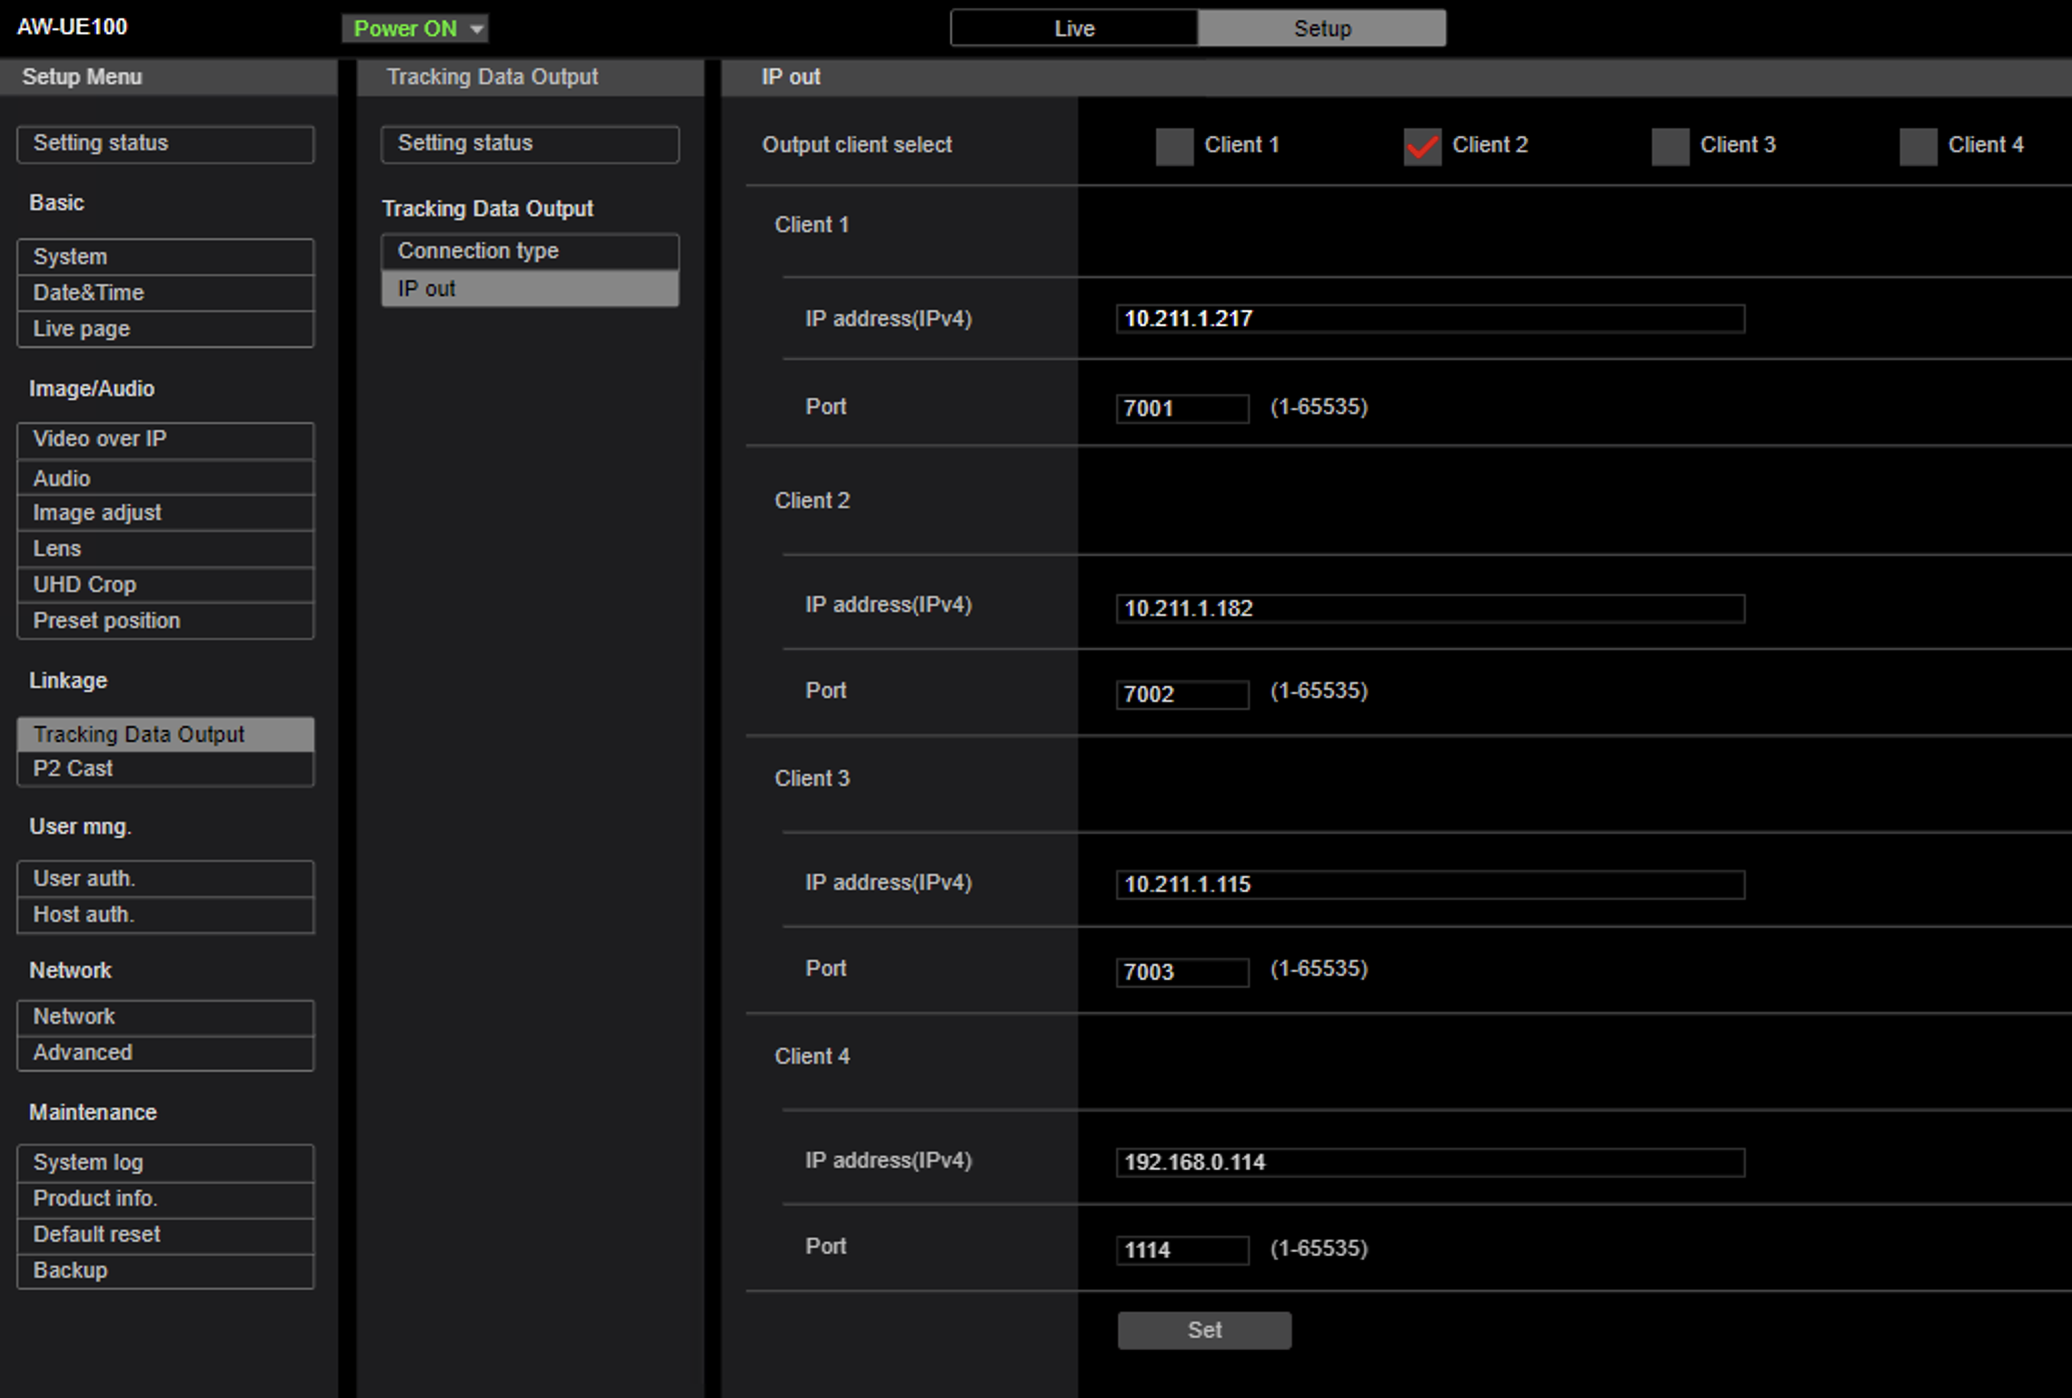Switch to the Live tab
2072x1398 pixels.
pyautogui.click(x=1074, y=28)
